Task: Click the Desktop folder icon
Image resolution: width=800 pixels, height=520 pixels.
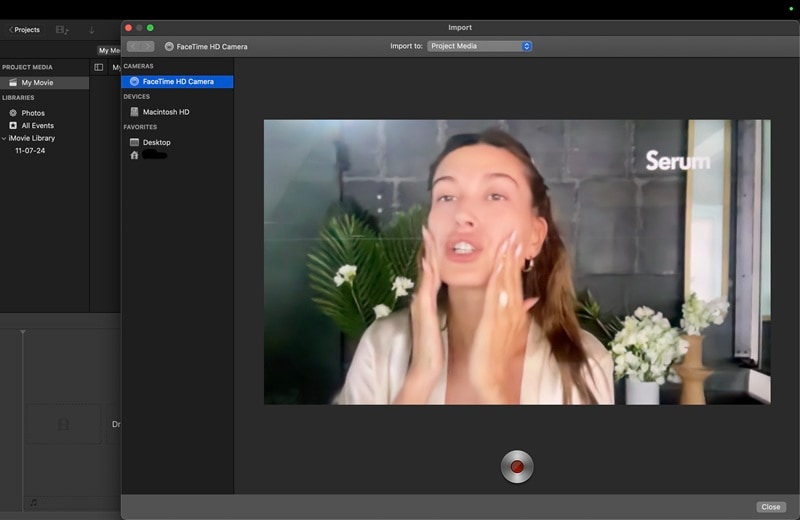Action: click(134, 142)
